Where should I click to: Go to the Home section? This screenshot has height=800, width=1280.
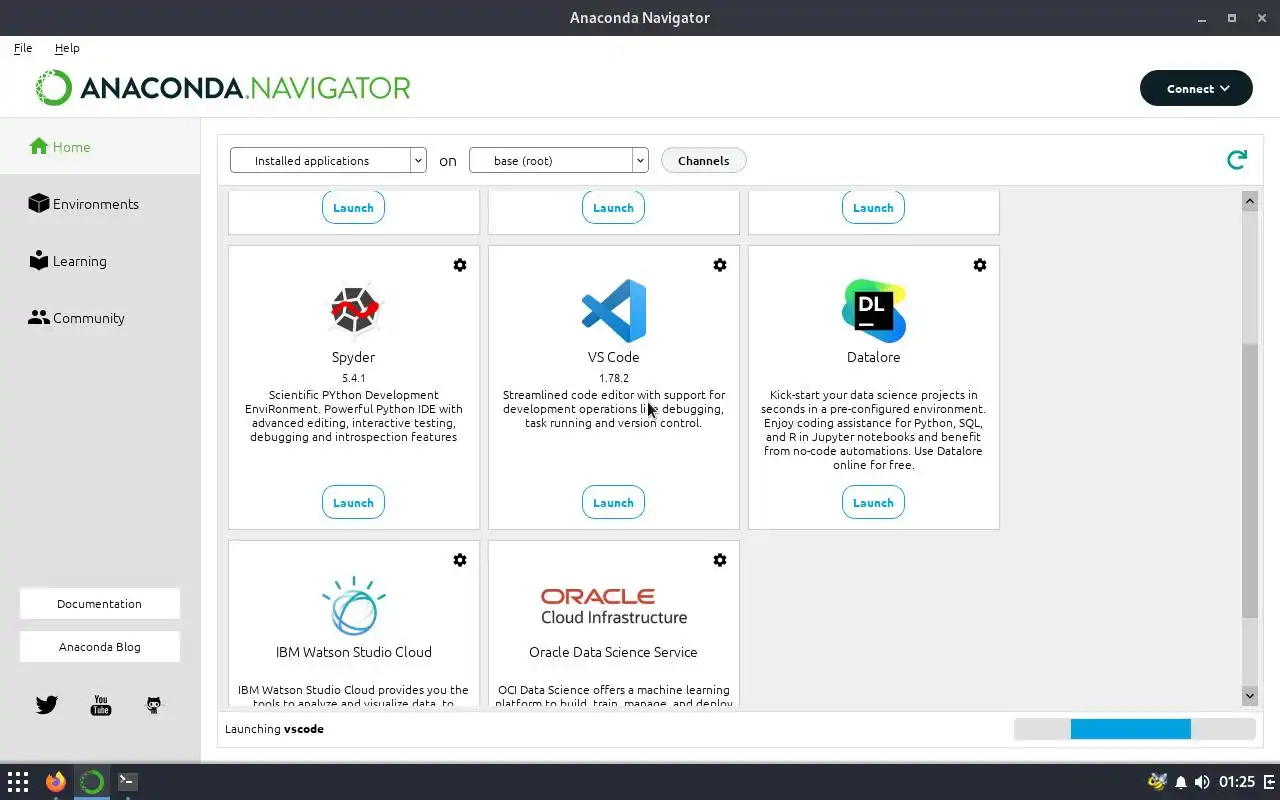(x=100, y=147)
